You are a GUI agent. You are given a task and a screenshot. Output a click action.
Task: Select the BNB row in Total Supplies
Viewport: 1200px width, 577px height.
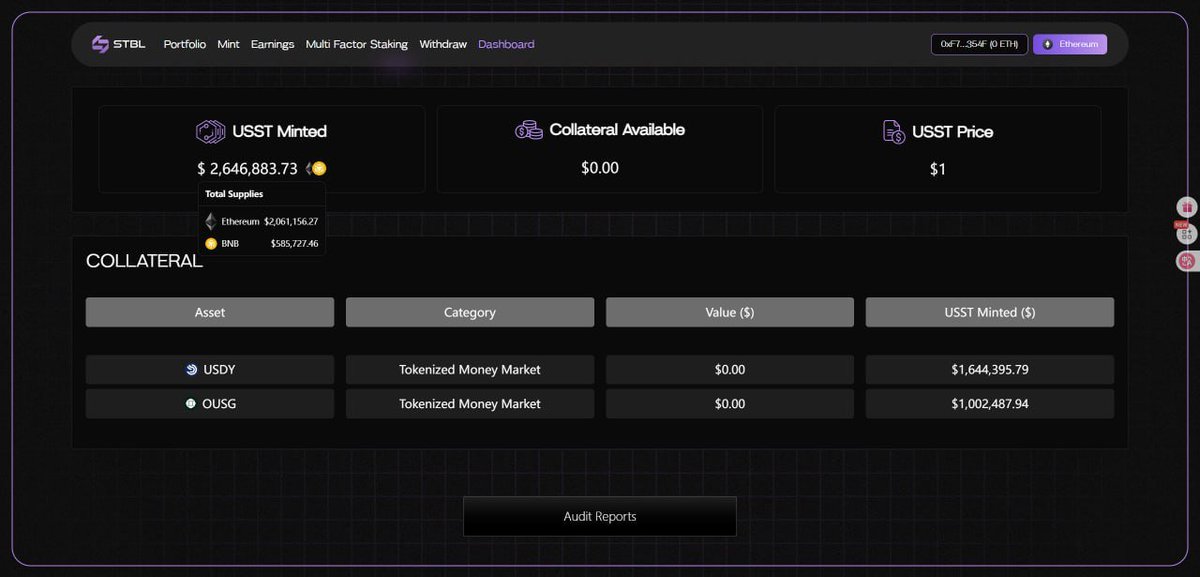coord(262,243)
